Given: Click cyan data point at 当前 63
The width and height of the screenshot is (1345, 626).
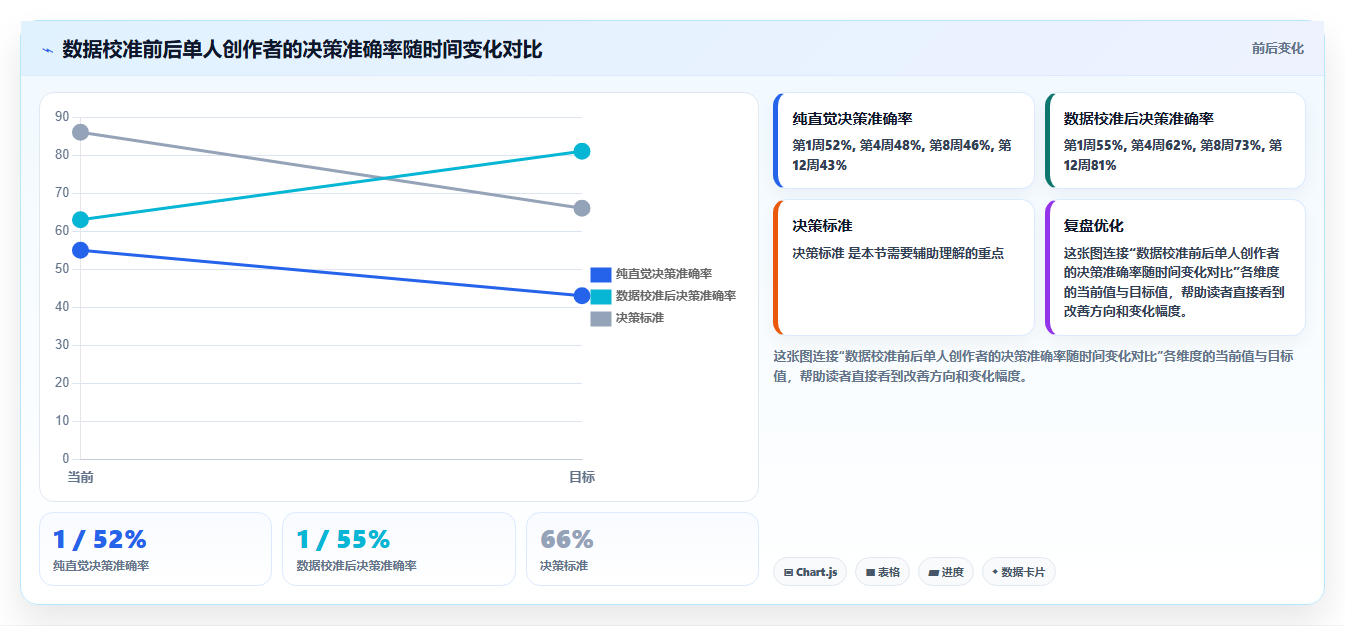Looking at the screenshot, I should click(80, 220).
